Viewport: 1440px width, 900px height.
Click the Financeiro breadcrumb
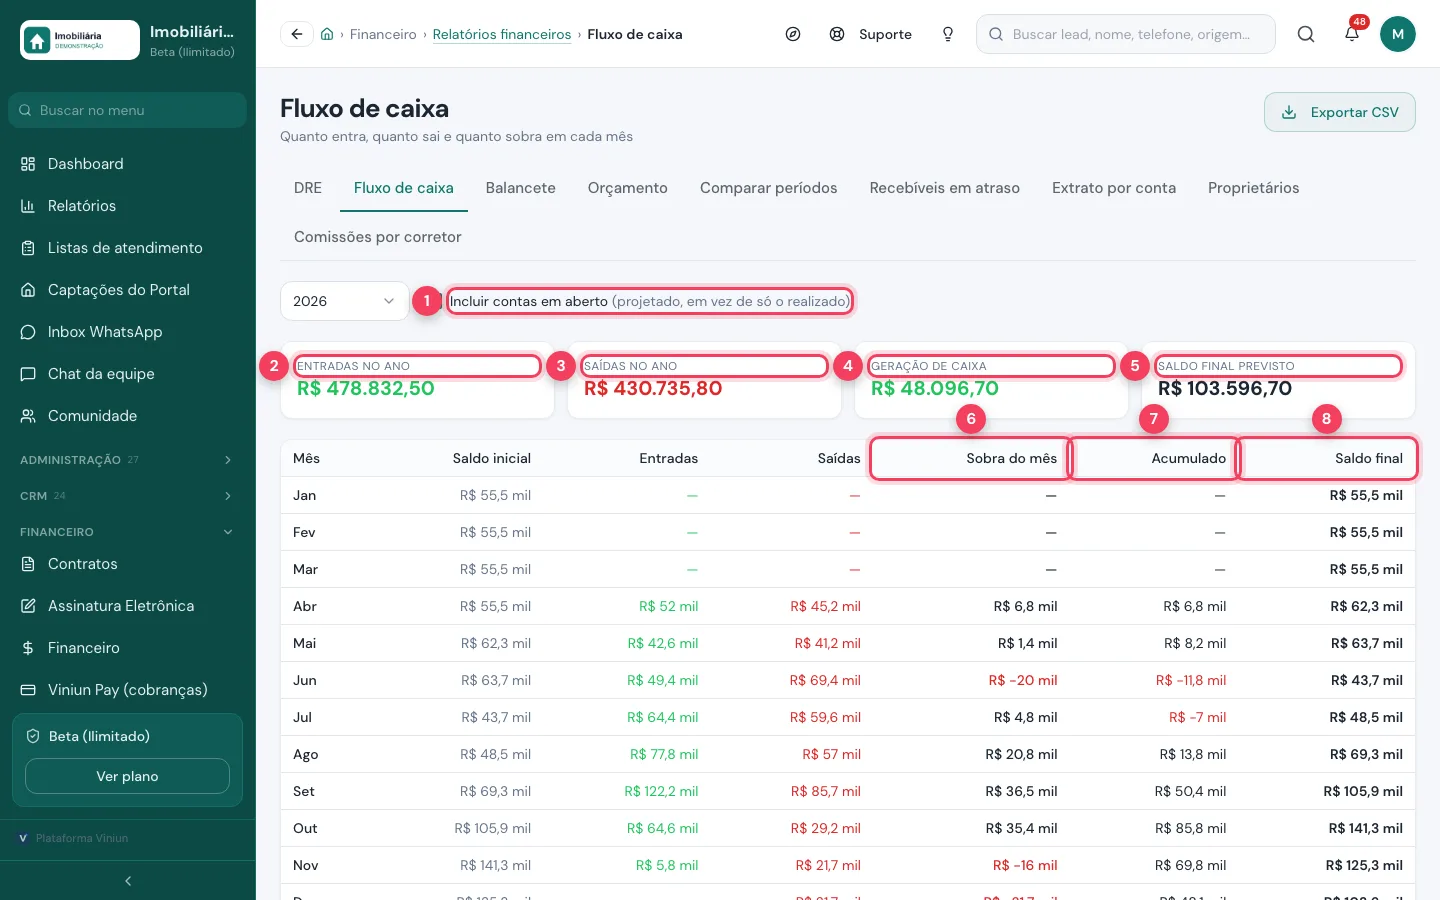coord(383,34)
